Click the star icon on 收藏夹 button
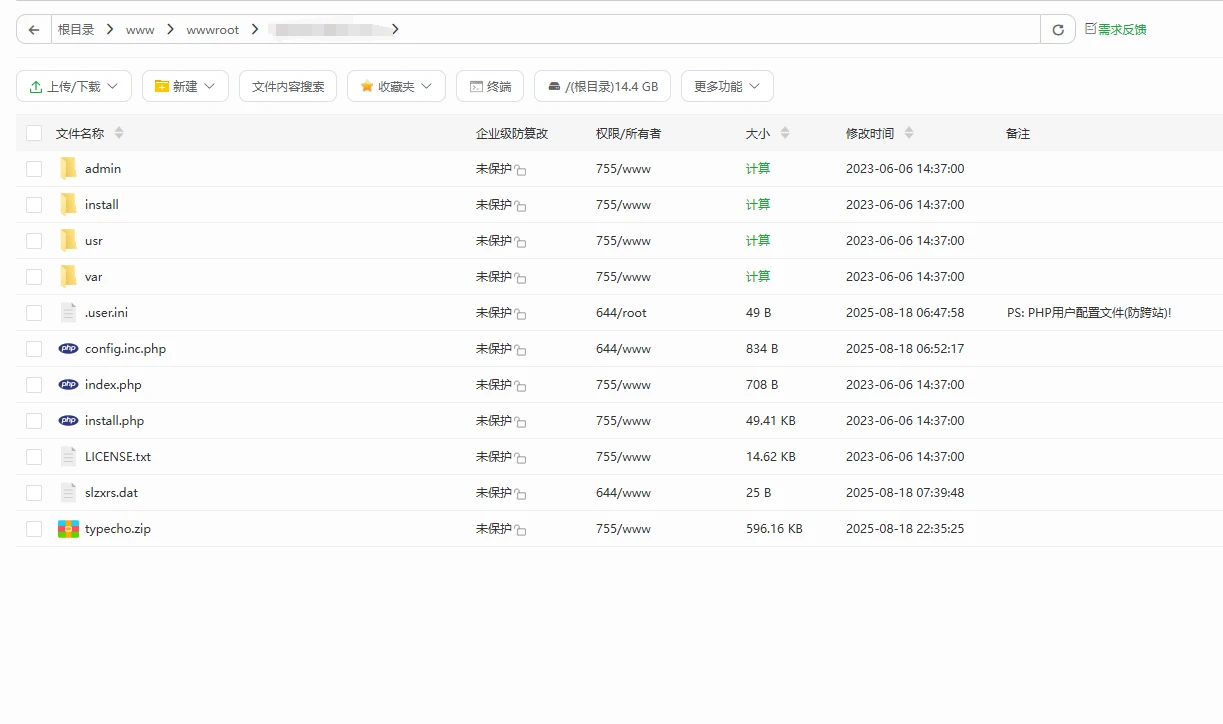 (366, 86)
